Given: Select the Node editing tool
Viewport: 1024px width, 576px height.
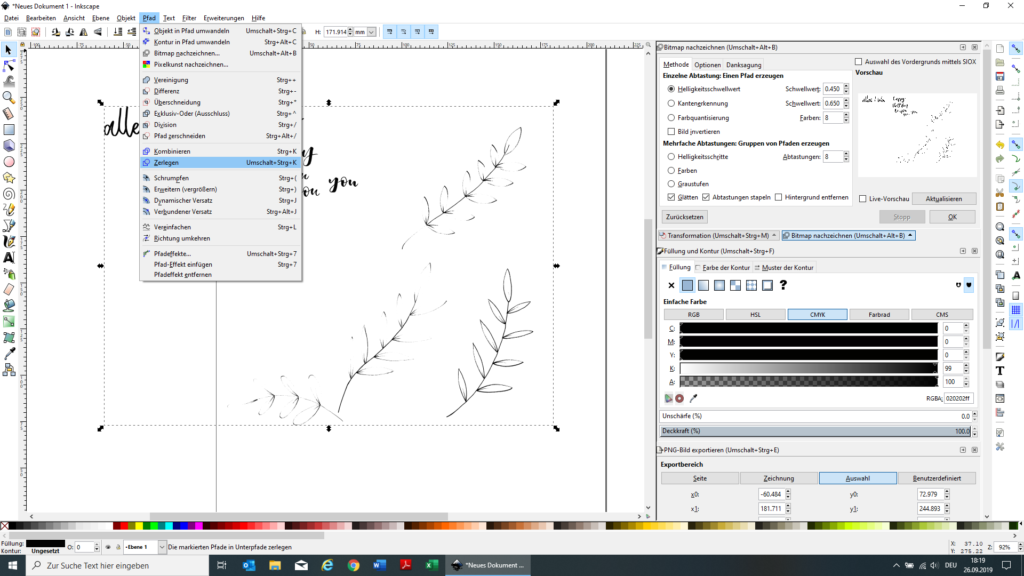Looking at the screenshot, I should [x=9, y=65].
